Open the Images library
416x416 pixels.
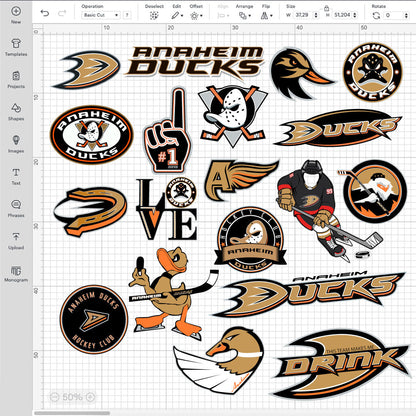(x=16, y=144)
